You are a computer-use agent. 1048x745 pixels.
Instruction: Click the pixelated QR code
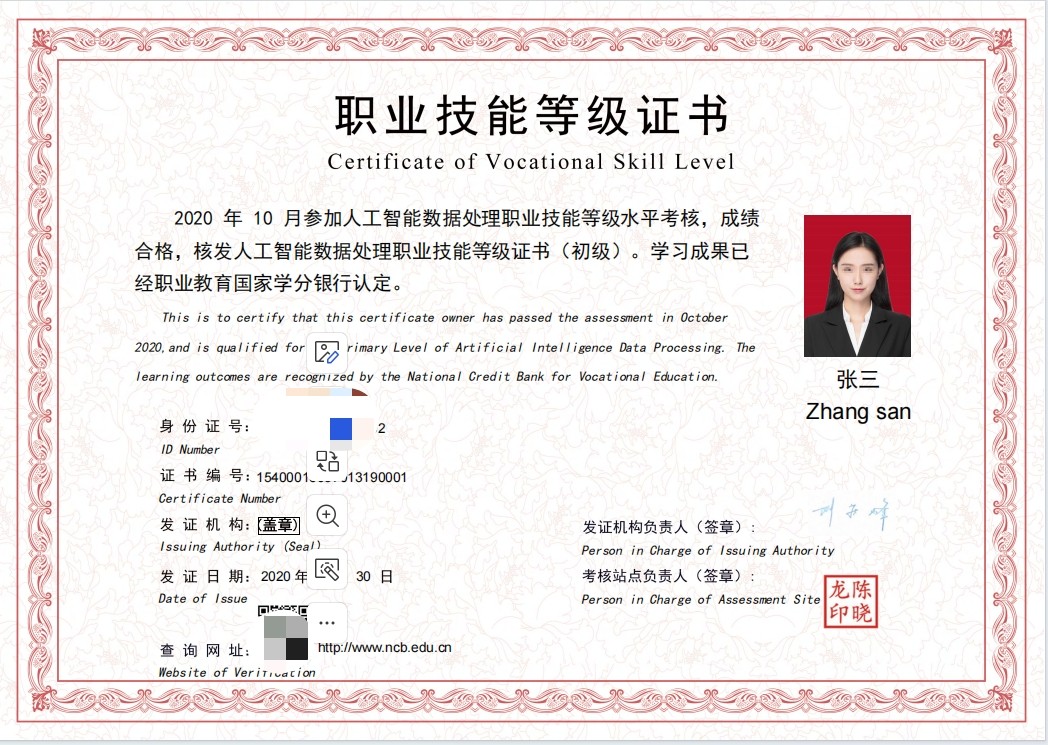[x=283, y=633]
